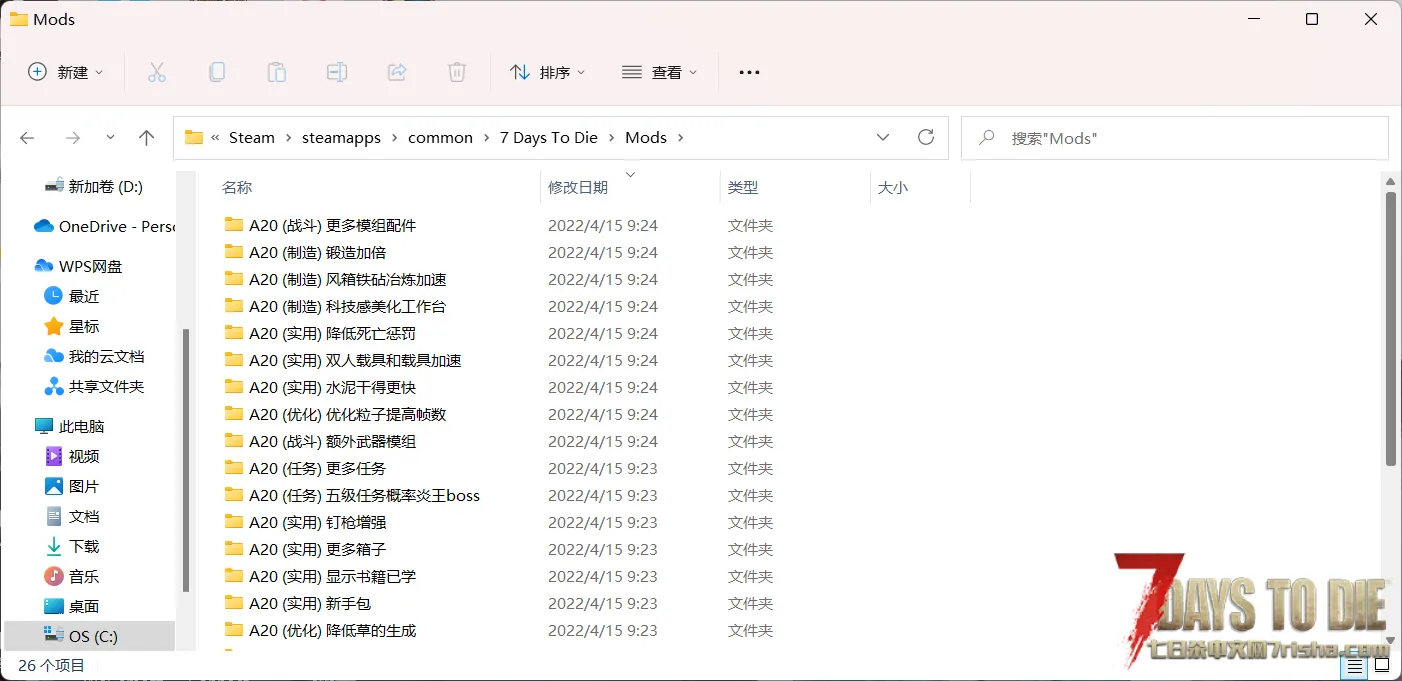Click the 搜索"Mods" search box
Image resolution: width=1402 pixels, height=681 pixels.
tap(1175, 138)
